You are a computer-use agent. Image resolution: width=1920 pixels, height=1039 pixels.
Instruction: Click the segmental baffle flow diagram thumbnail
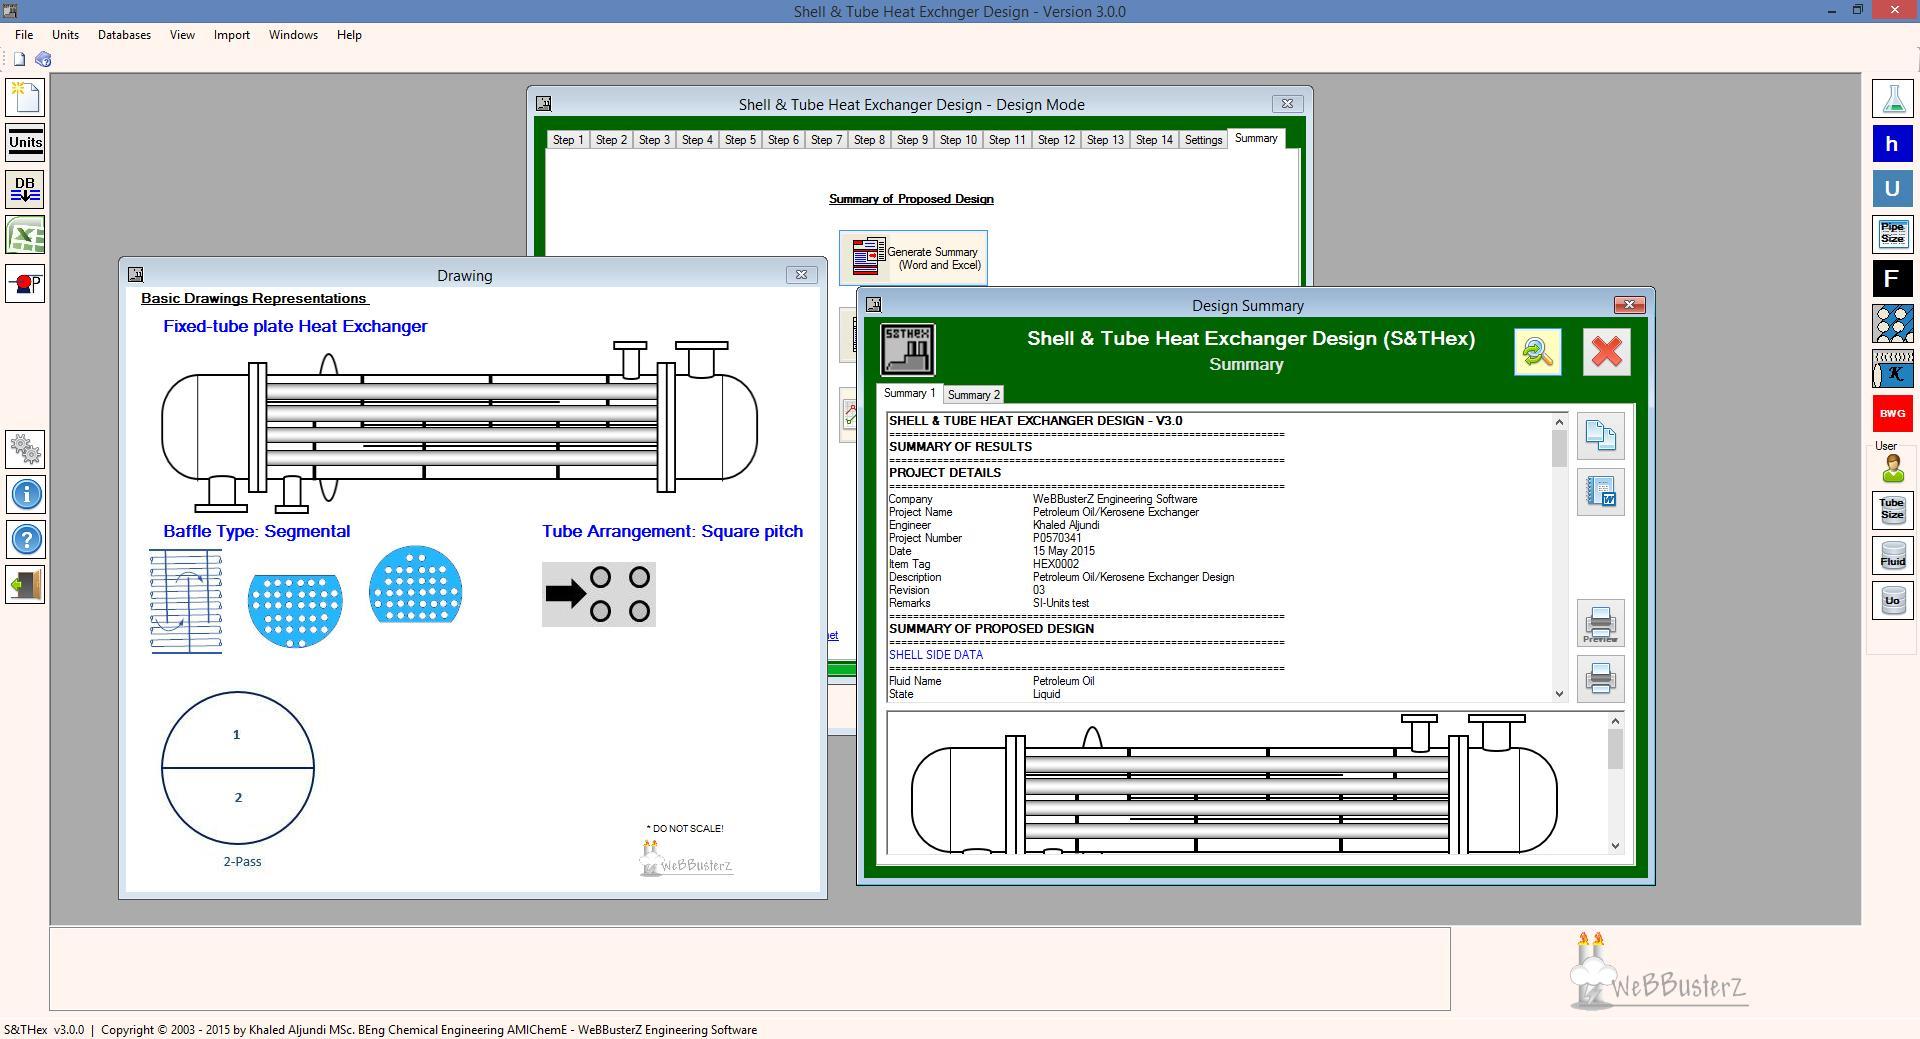pyautogui.click(x=186, y=601)
